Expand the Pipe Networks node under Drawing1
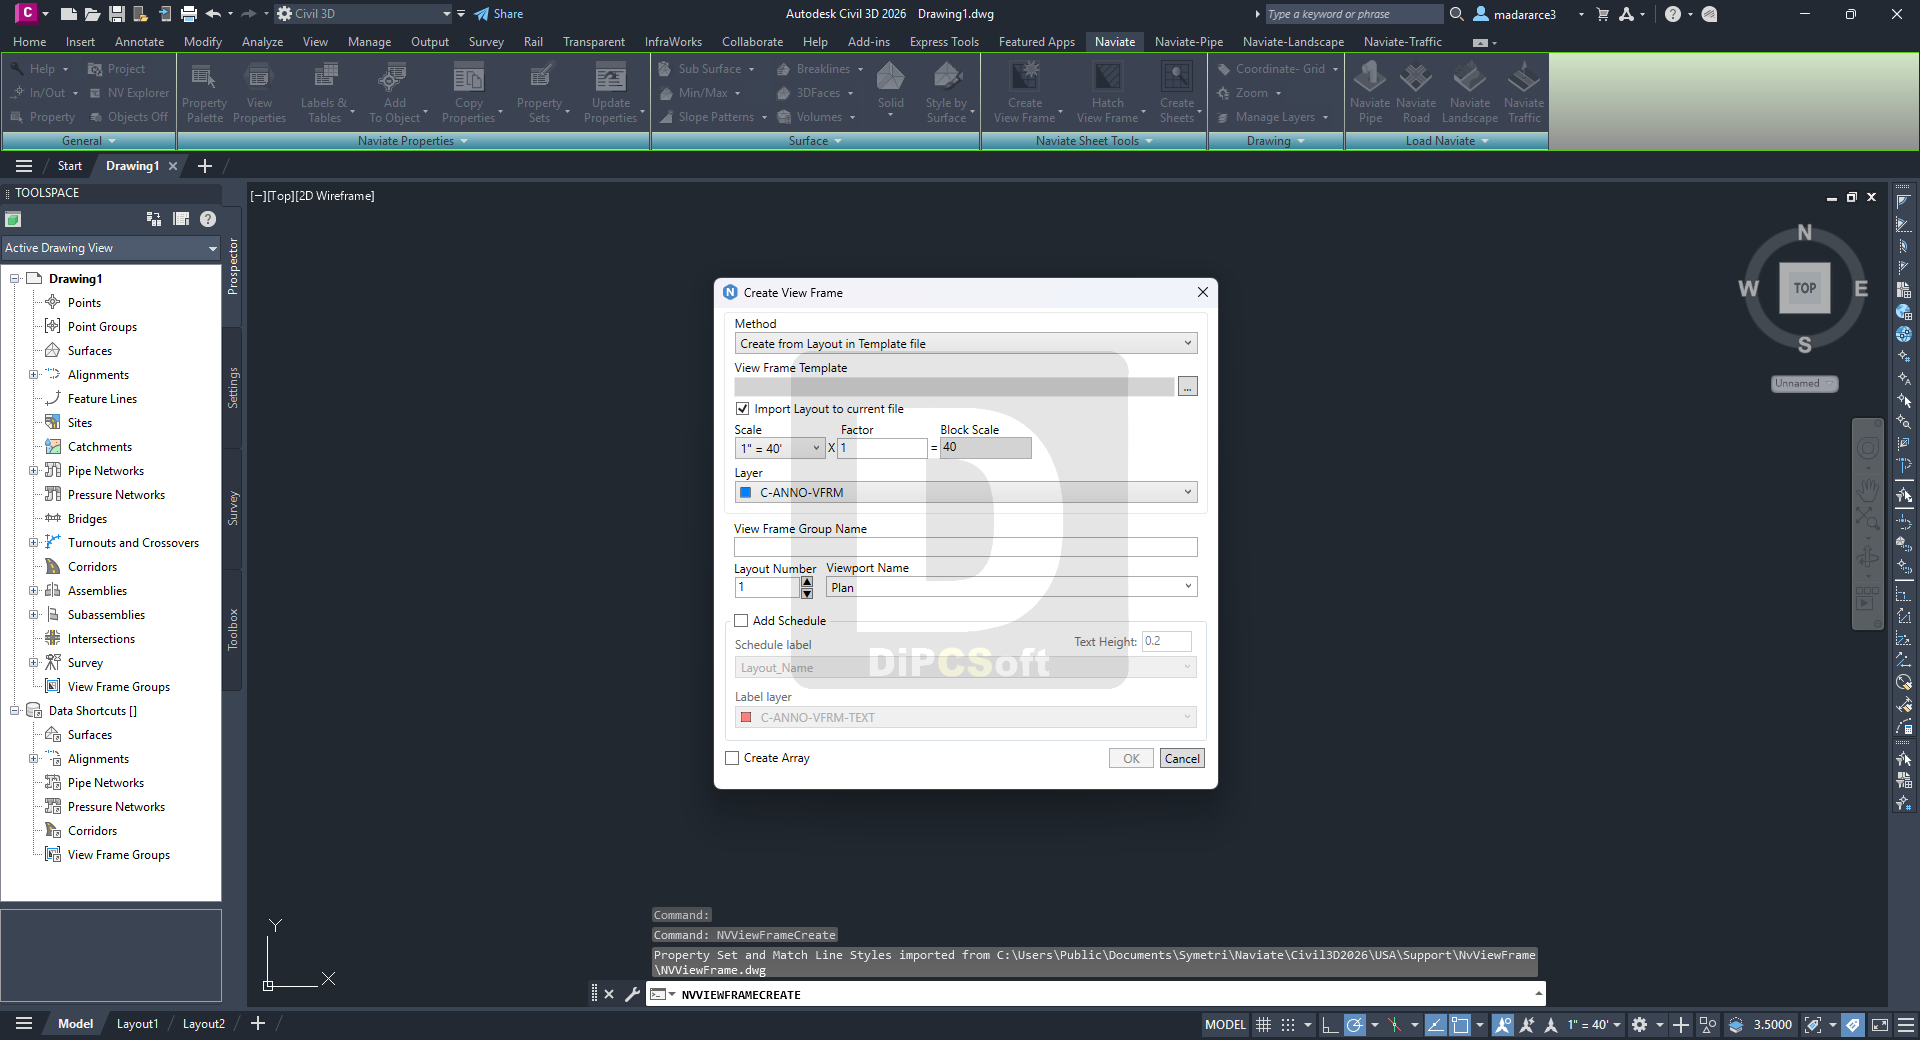Image resolution: width=1920 pixels, height=1040 pixels. pyautogui.click(x=33, y=471)
